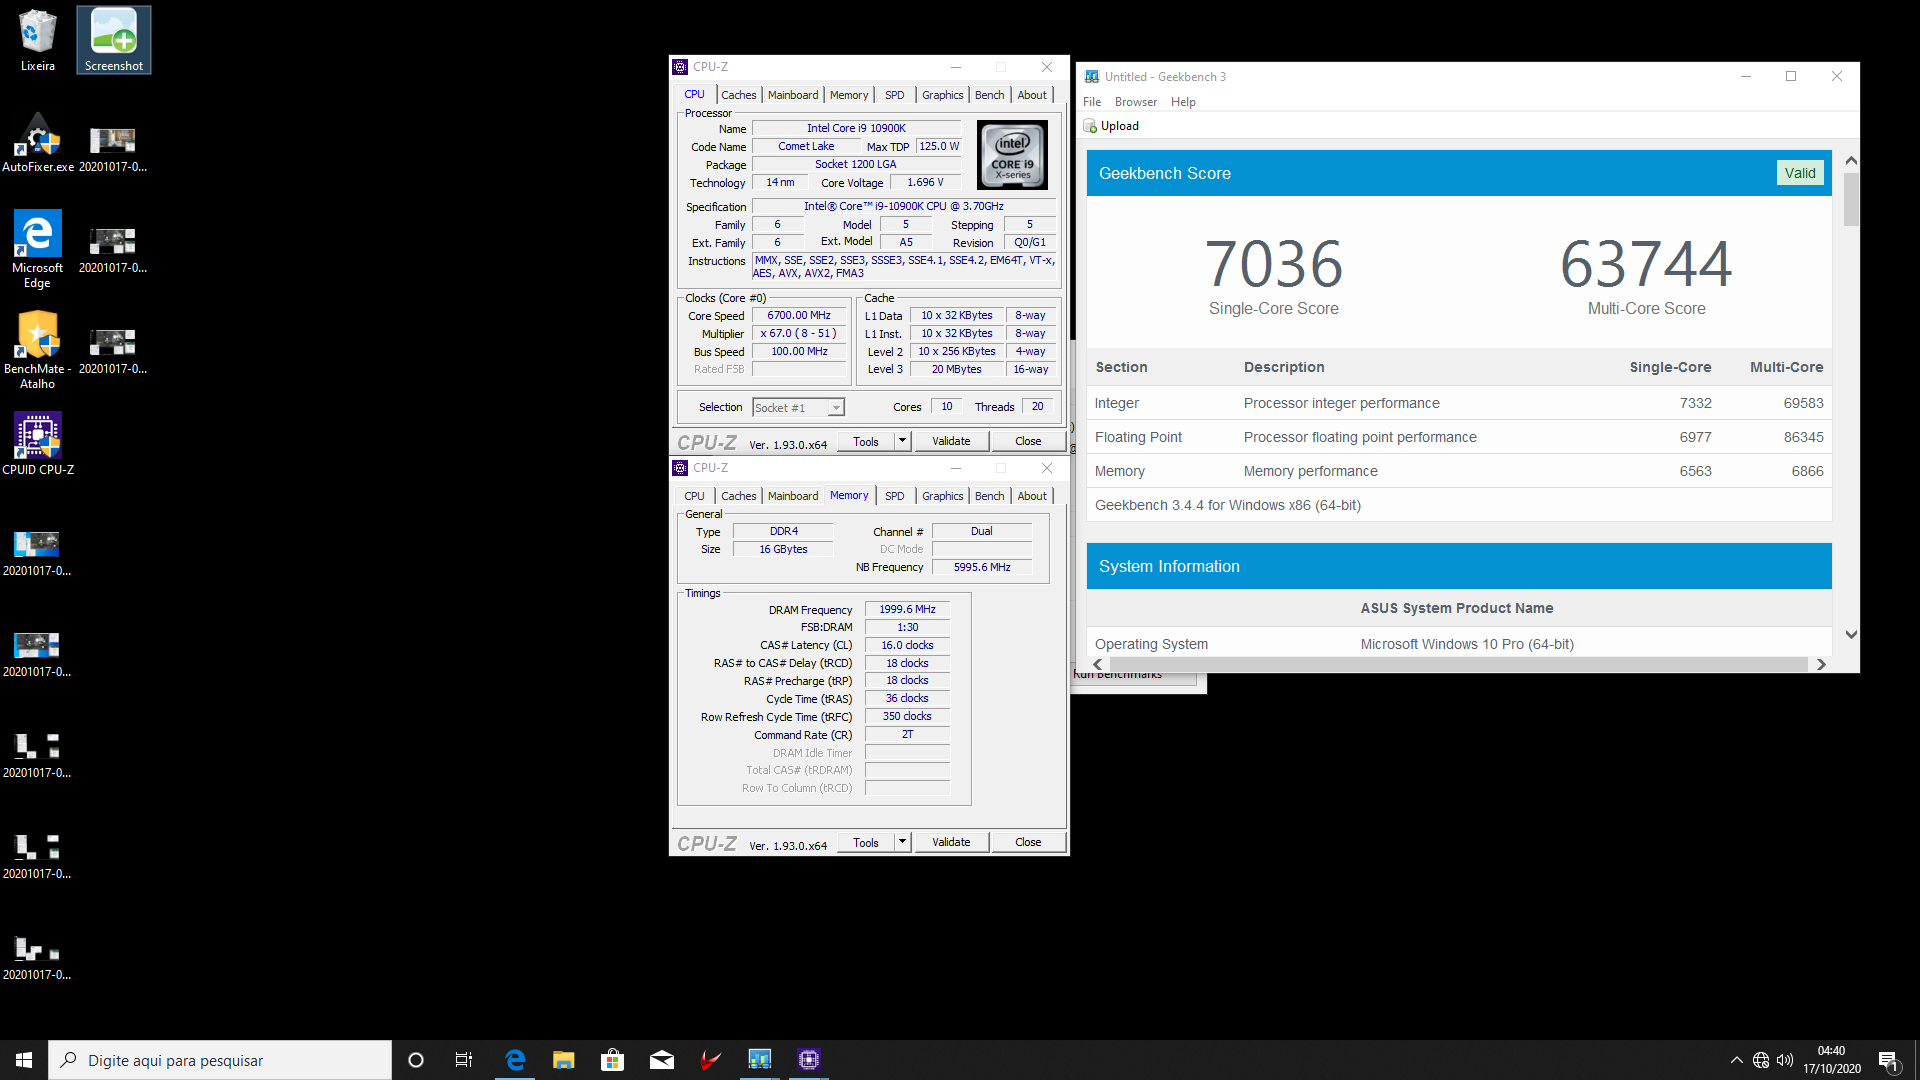Open Geekbench Browser menu

(x=1136, y=102)
